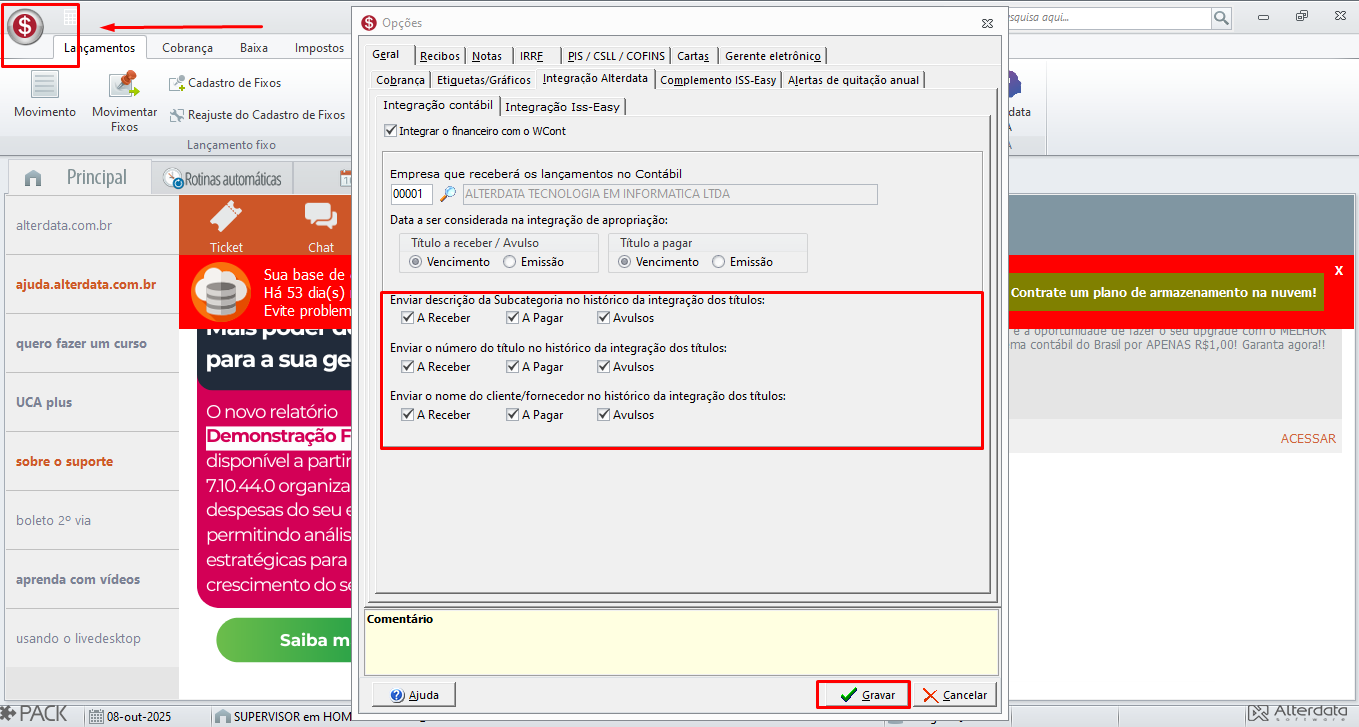Click the magnifier lookup icon beside company code
Viewport: 1359px width, 727px height.
point(448,194)
